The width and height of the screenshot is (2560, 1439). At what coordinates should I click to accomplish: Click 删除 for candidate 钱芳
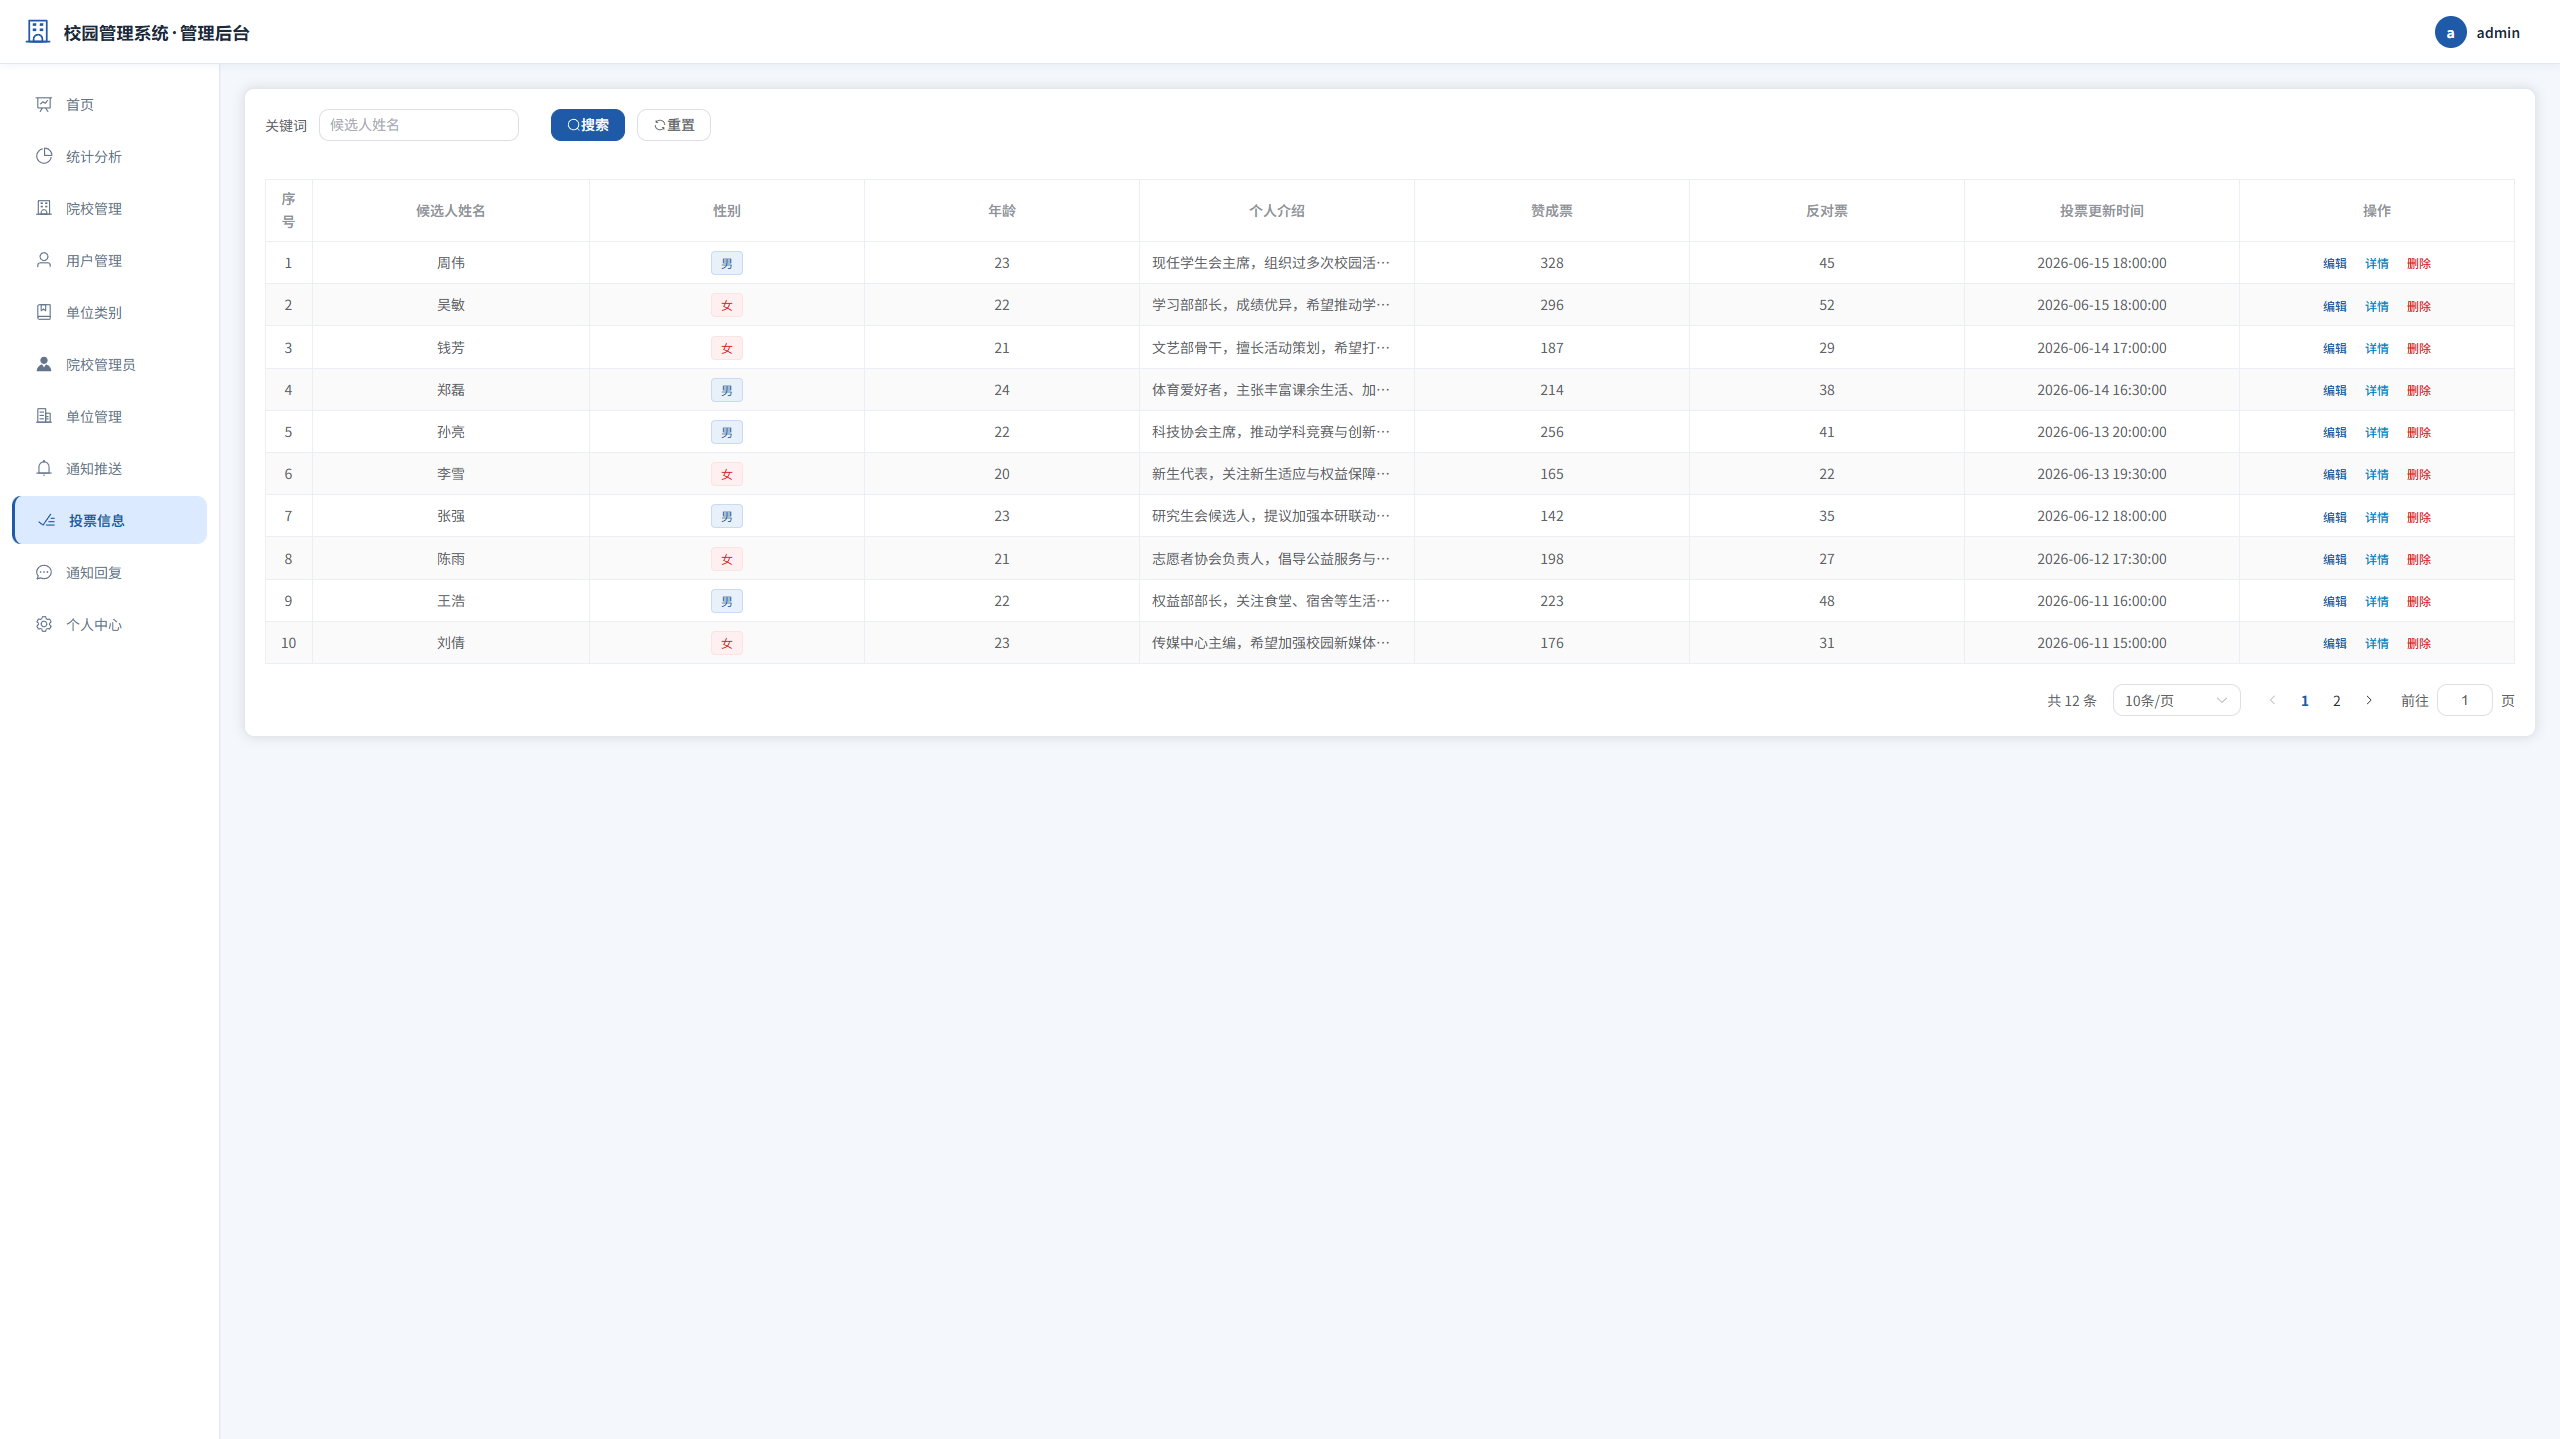2419,348
